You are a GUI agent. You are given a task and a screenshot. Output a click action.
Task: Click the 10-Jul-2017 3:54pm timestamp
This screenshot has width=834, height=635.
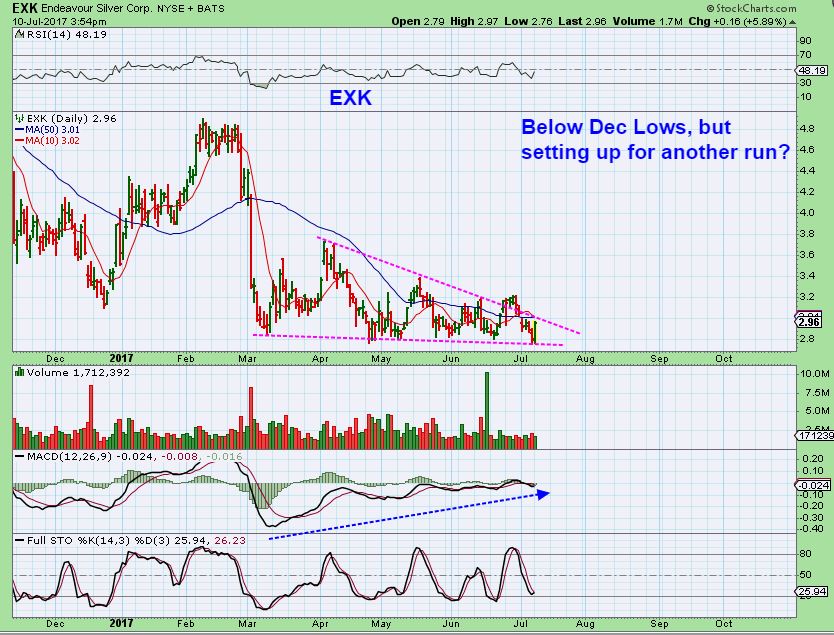[59, 22]
